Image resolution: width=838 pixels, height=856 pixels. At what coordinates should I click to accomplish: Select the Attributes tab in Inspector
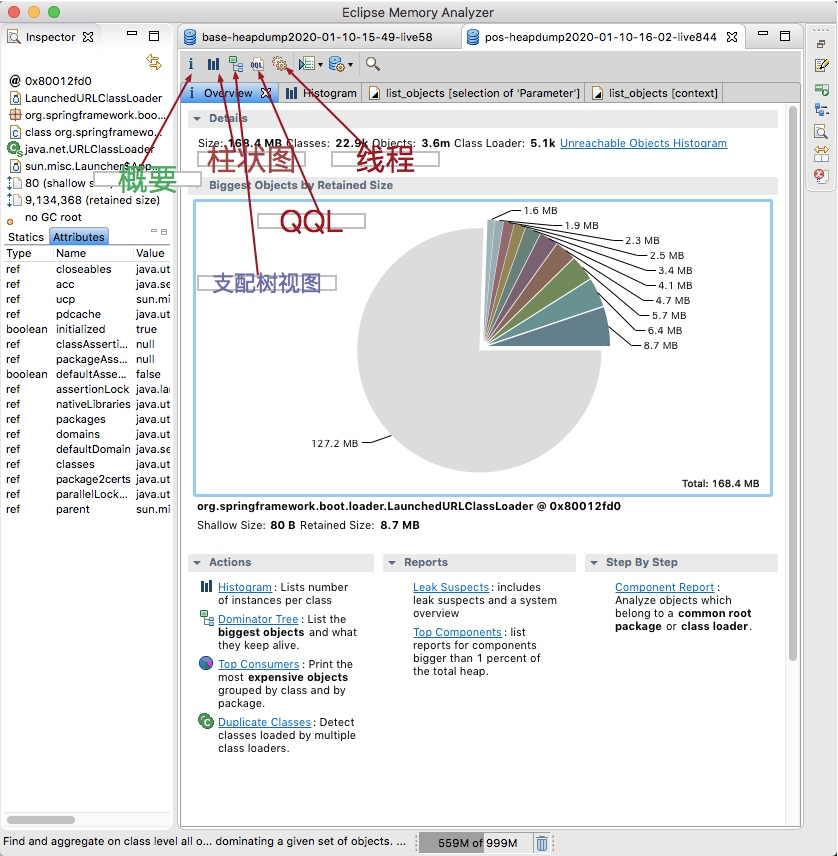[x=79, y=237]
